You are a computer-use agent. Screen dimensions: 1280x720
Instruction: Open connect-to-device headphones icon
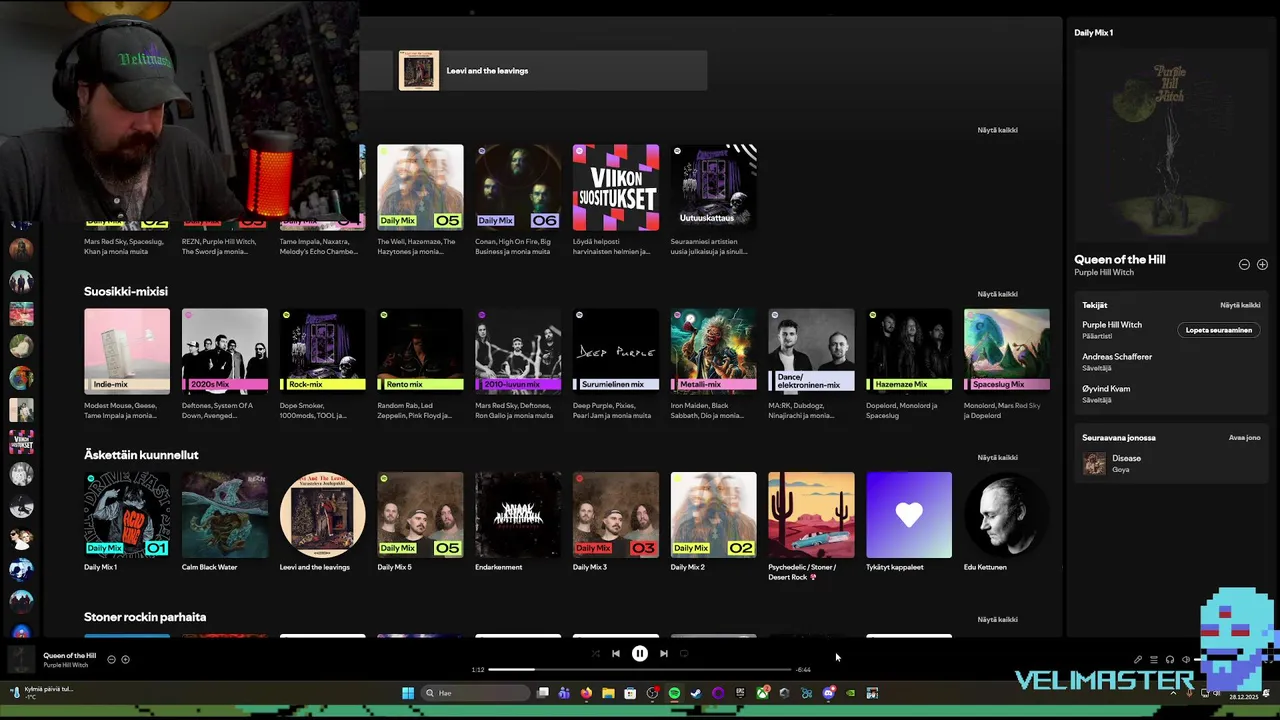point(1169,660)
